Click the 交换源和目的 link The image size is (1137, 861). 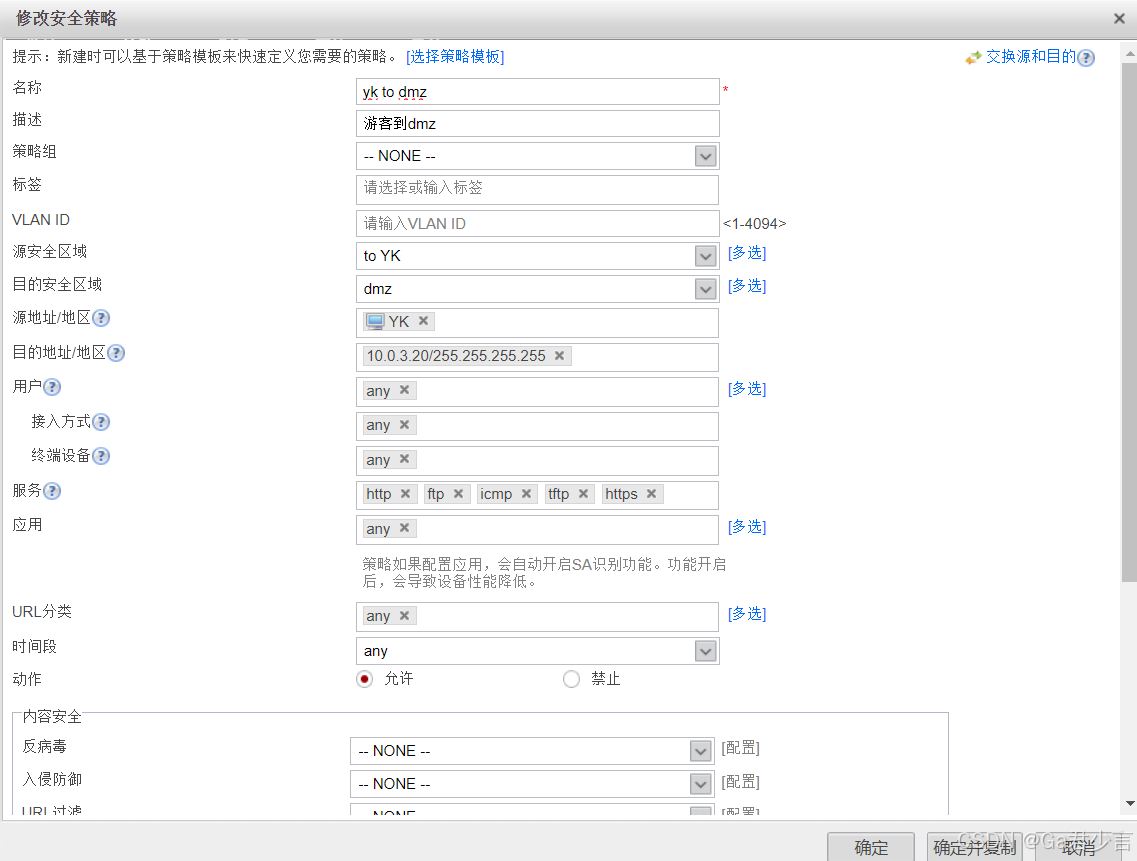click(x=1030, y=57)
